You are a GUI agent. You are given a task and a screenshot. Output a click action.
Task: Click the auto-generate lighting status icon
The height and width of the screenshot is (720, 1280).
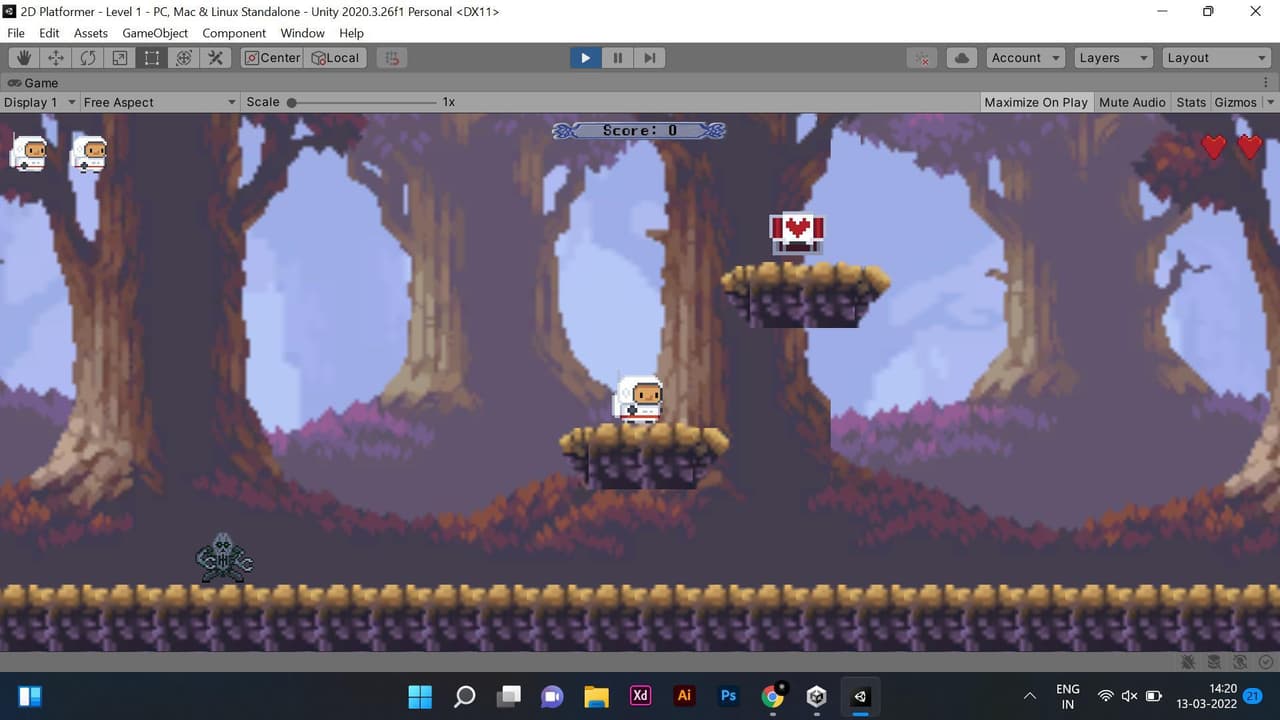(x=1240, y=662)
